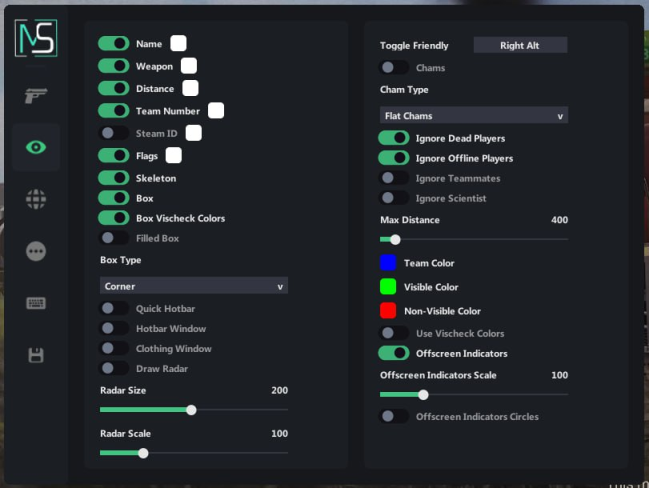Click the white color swatch beside Name

pos(178,43)
